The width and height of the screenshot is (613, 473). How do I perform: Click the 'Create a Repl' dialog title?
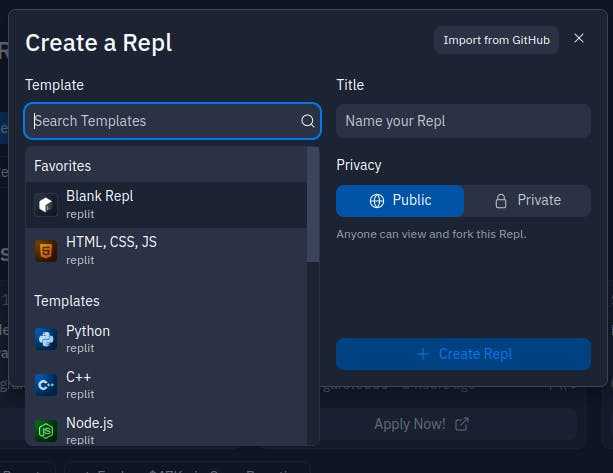99,43
